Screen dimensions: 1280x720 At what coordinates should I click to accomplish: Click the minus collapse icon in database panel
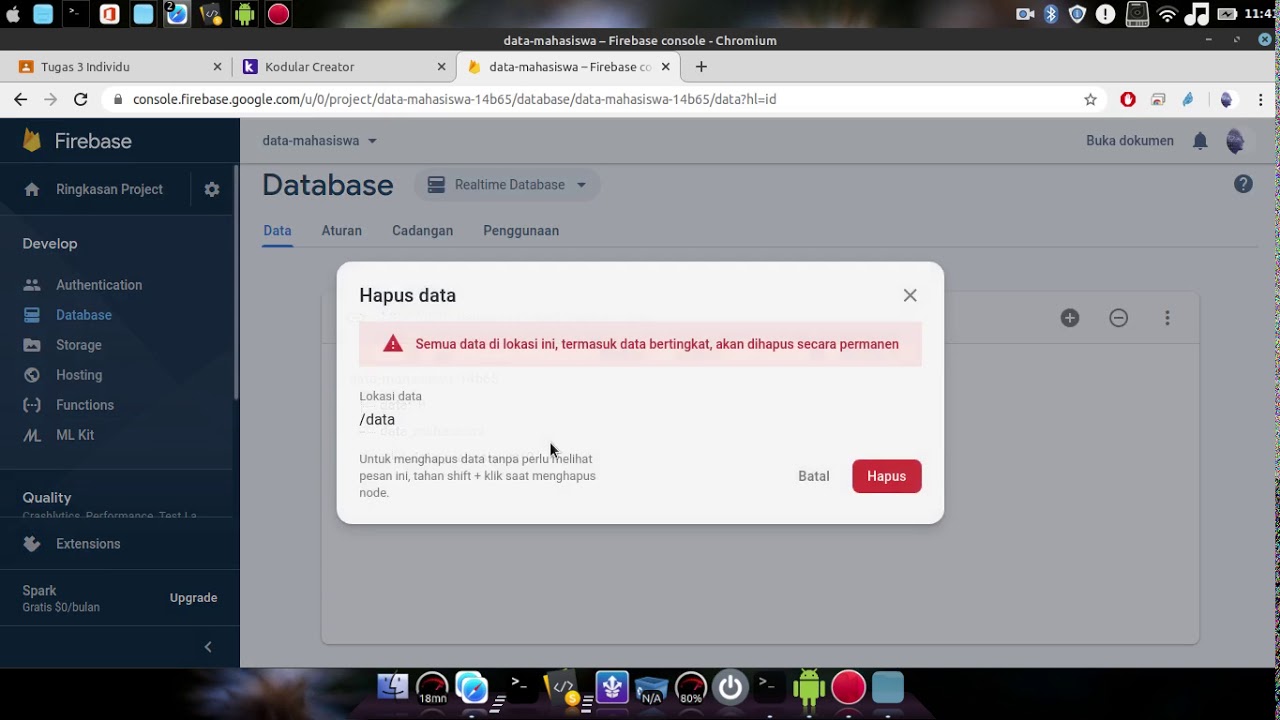(1119, 318)
